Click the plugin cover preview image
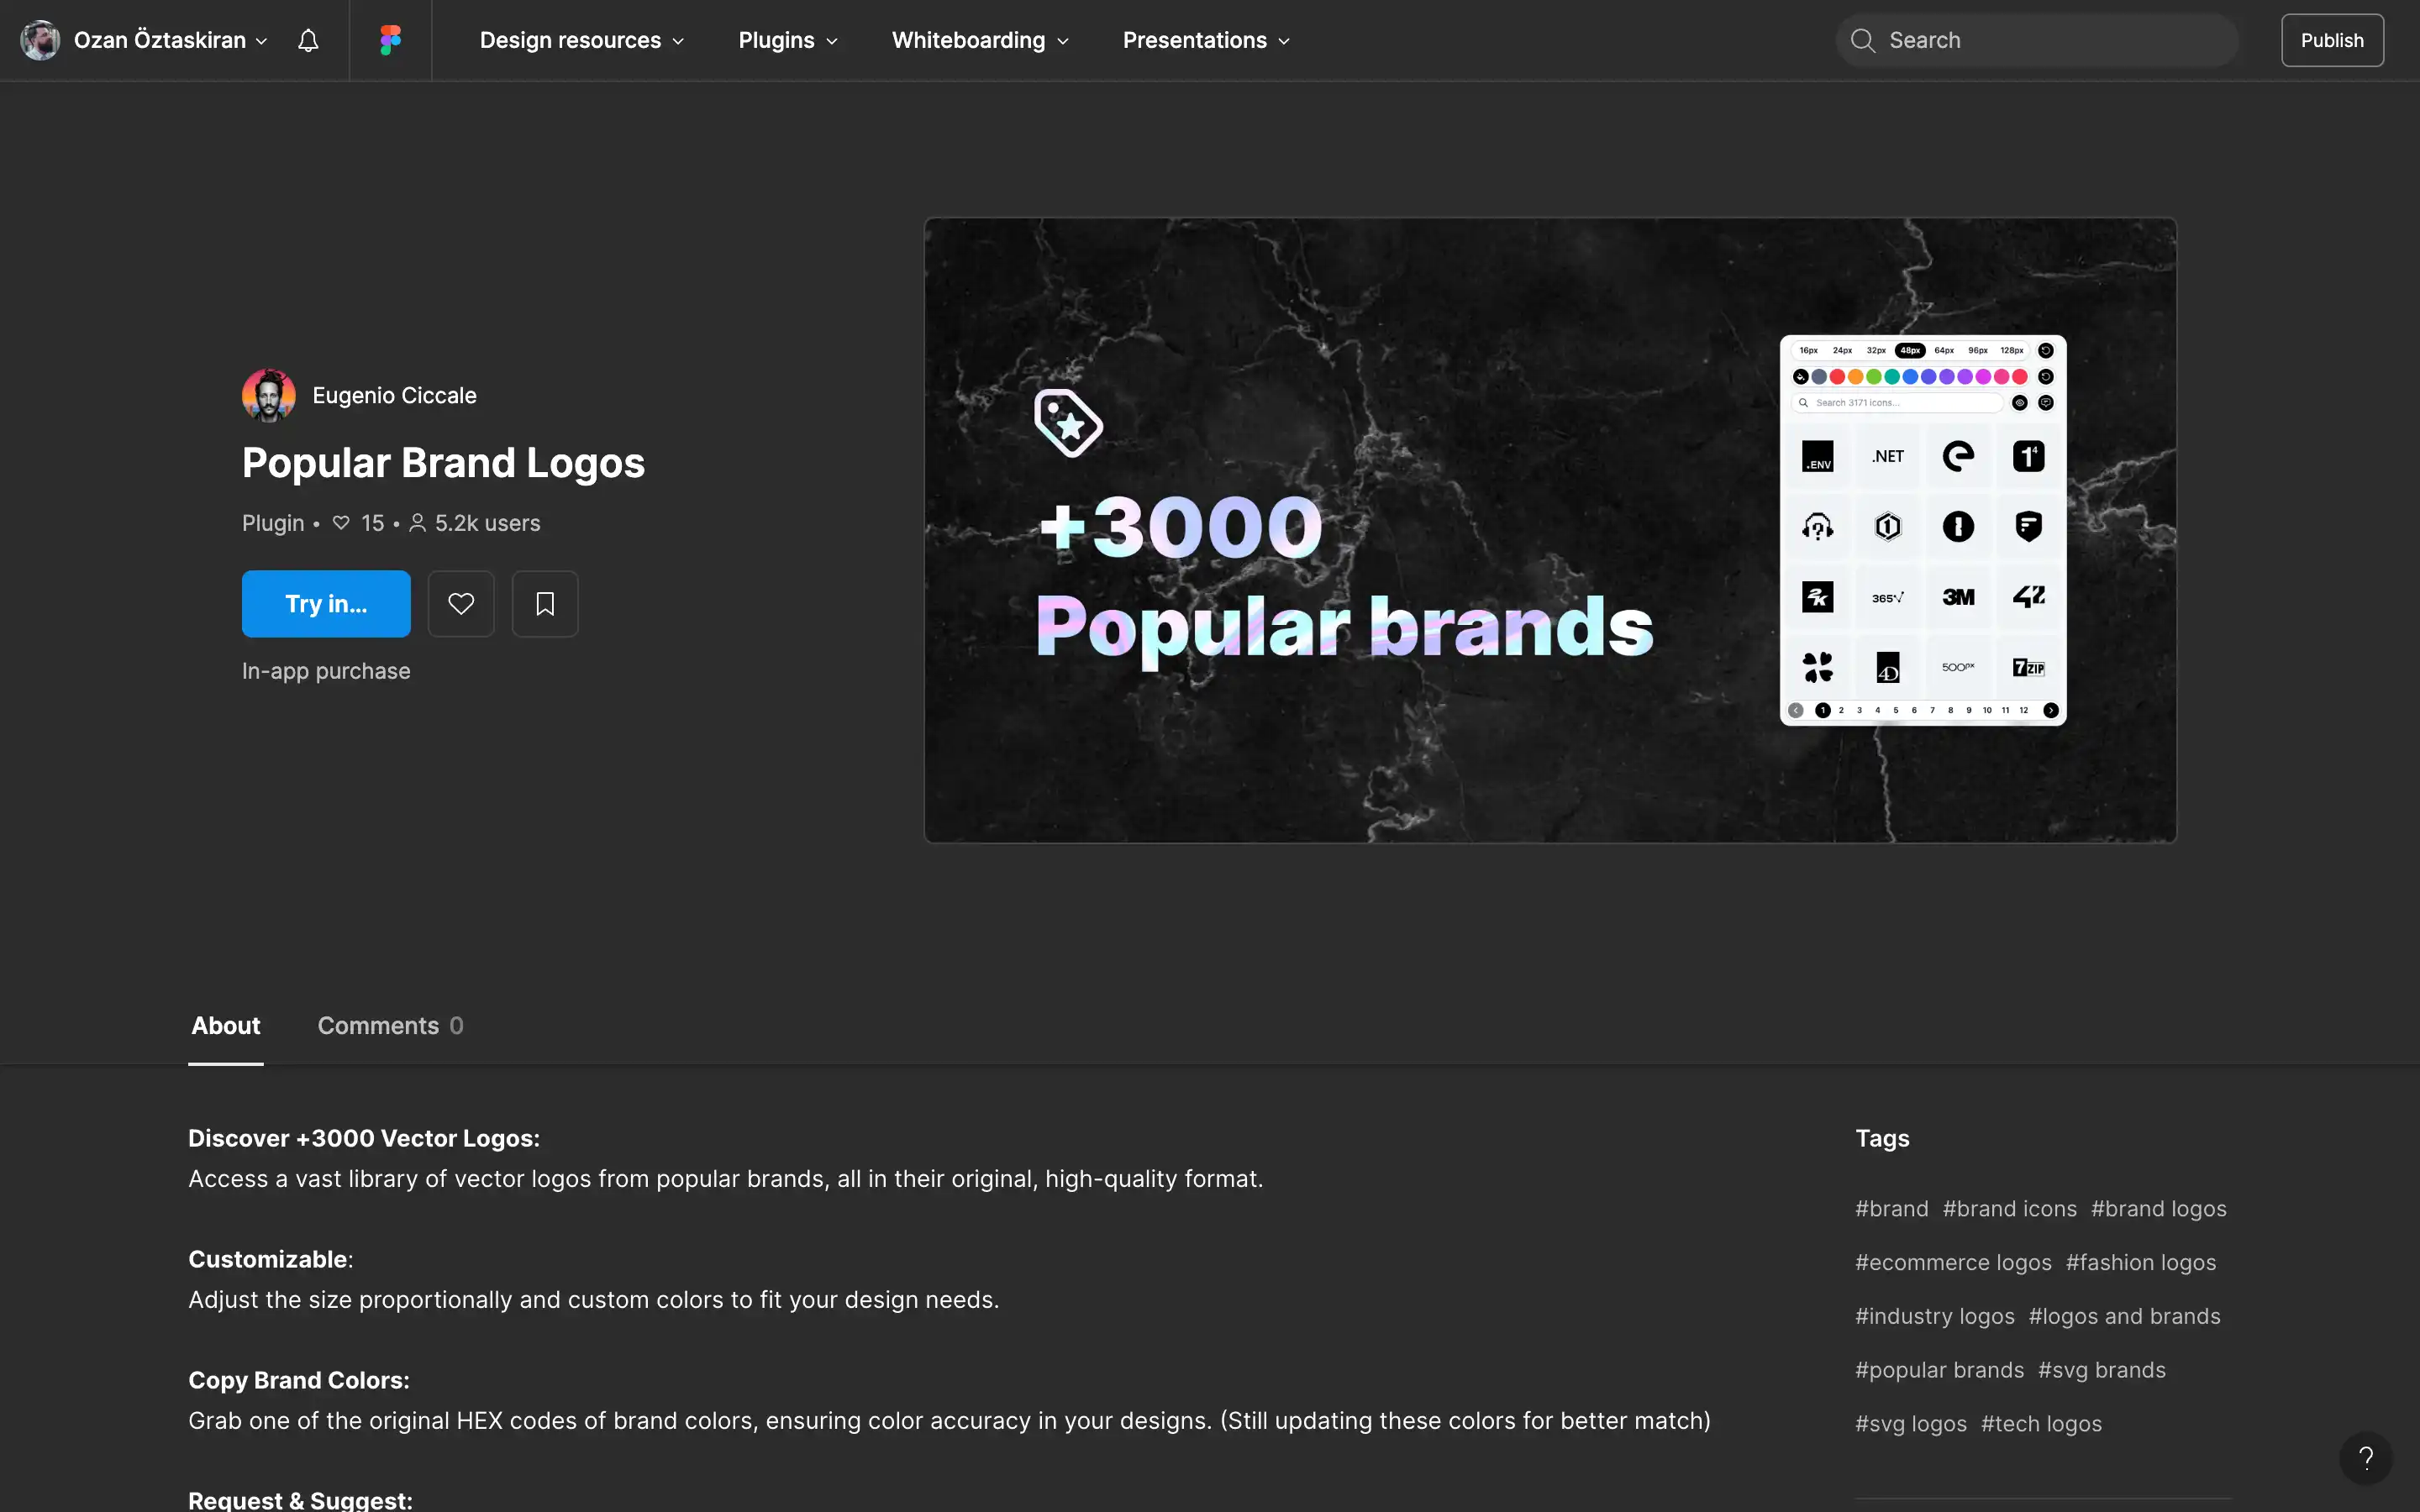Screen dimensions: 2420x1512 (1550, 530)
